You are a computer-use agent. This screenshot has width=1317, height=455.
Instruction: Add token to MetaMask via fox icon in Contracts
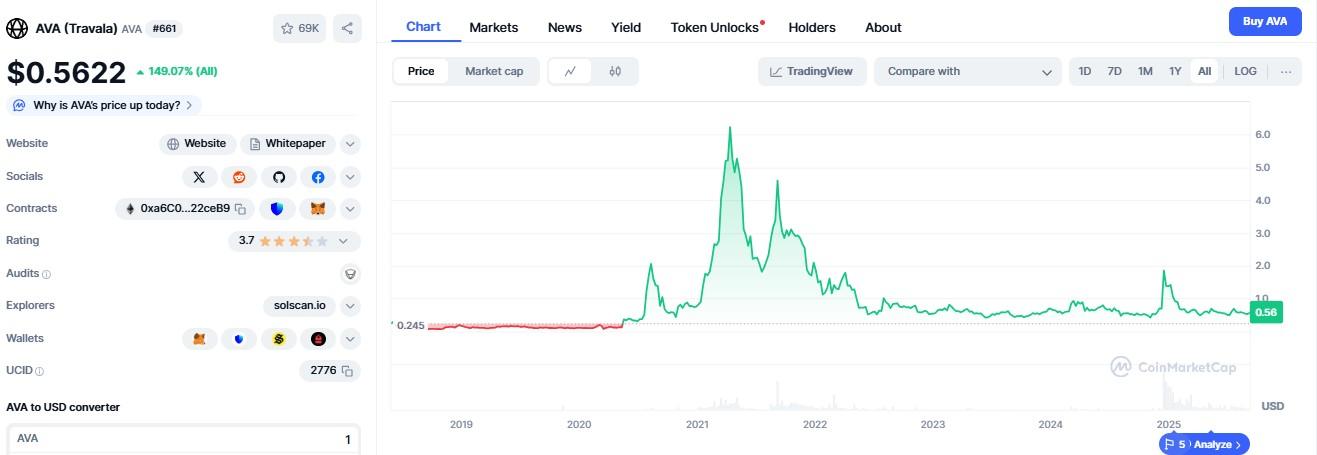click(x=318, y=209)
